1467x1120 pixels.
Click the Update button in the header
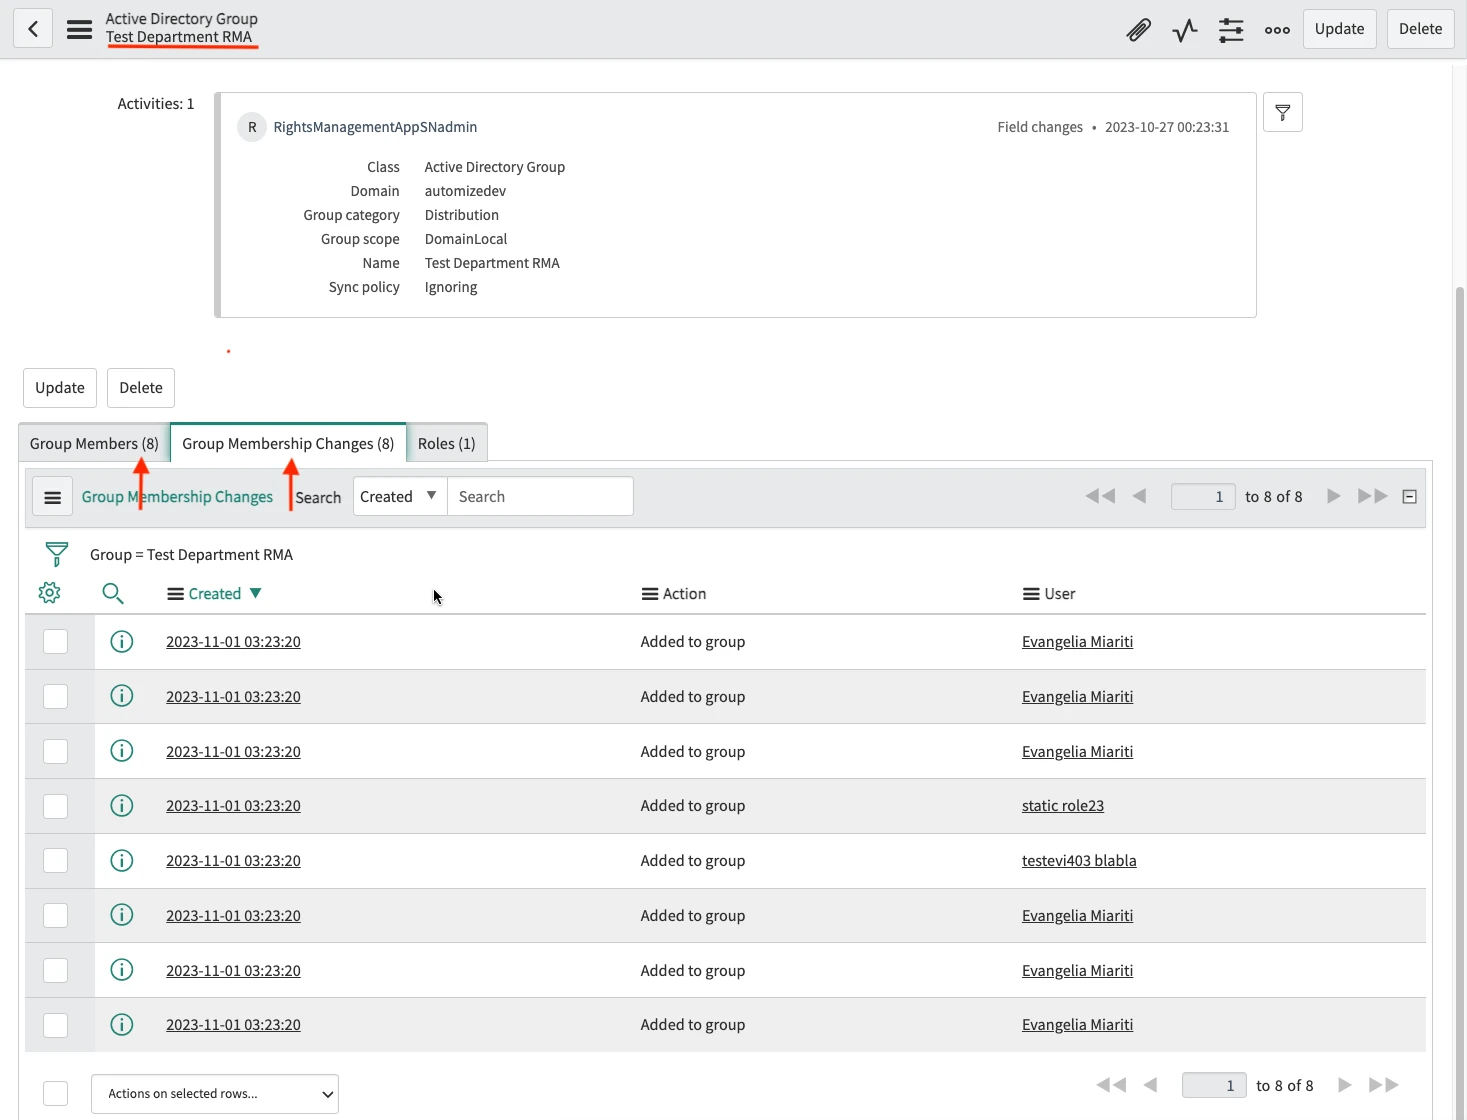(1339, 29)
